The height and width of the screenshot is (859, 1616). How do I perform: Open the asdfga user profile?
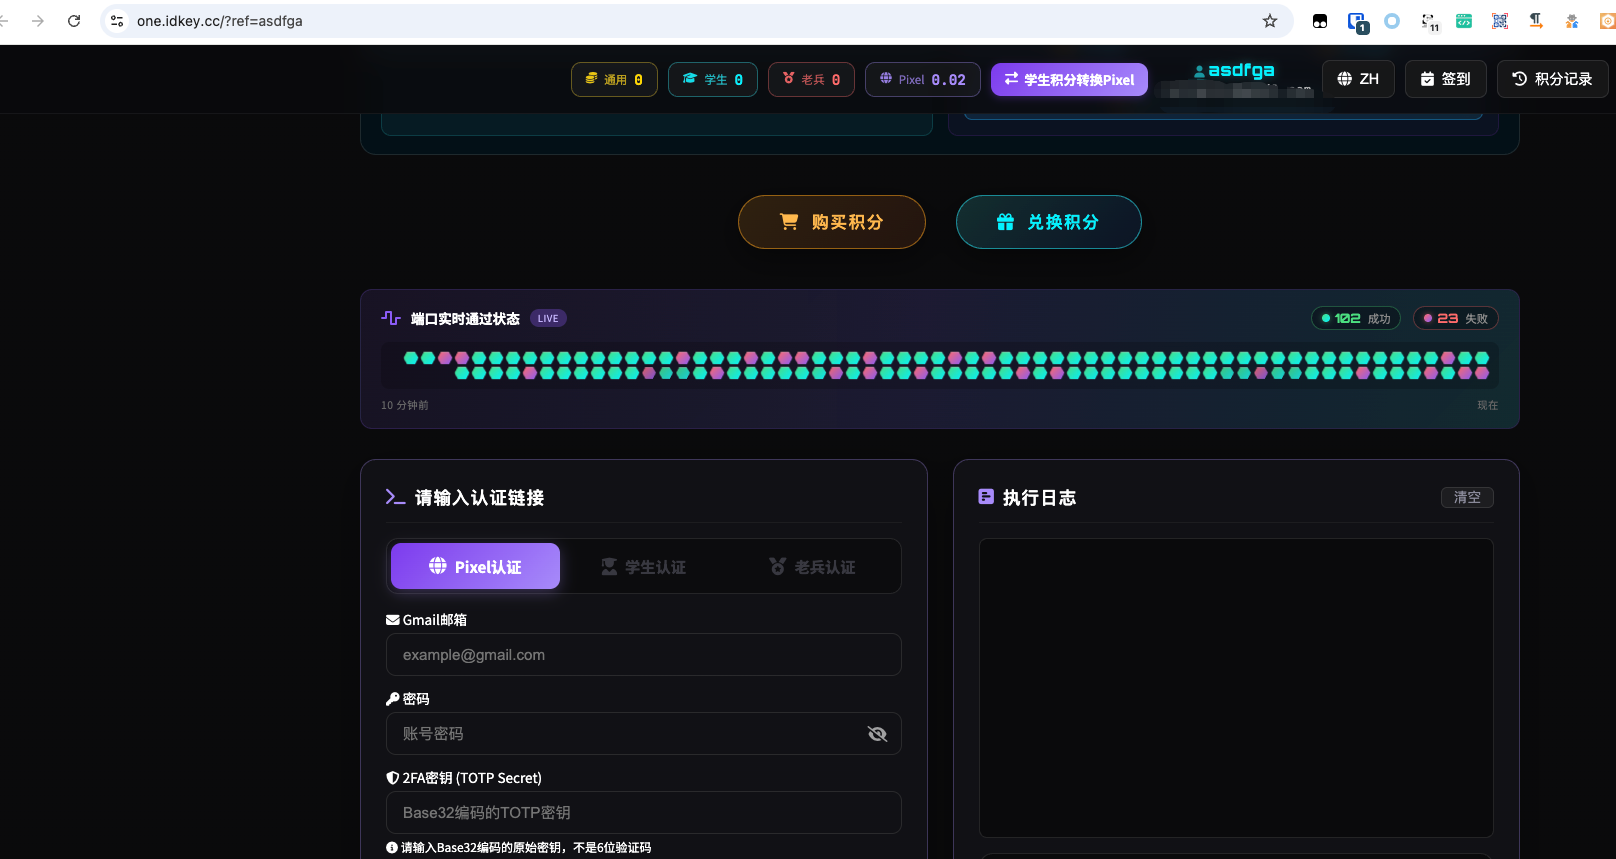(1234, 70)
